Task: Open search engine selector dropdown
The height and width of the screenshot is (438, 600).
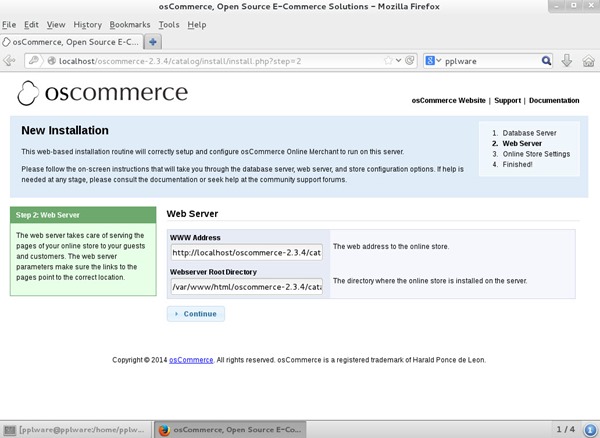Action: 433,60
